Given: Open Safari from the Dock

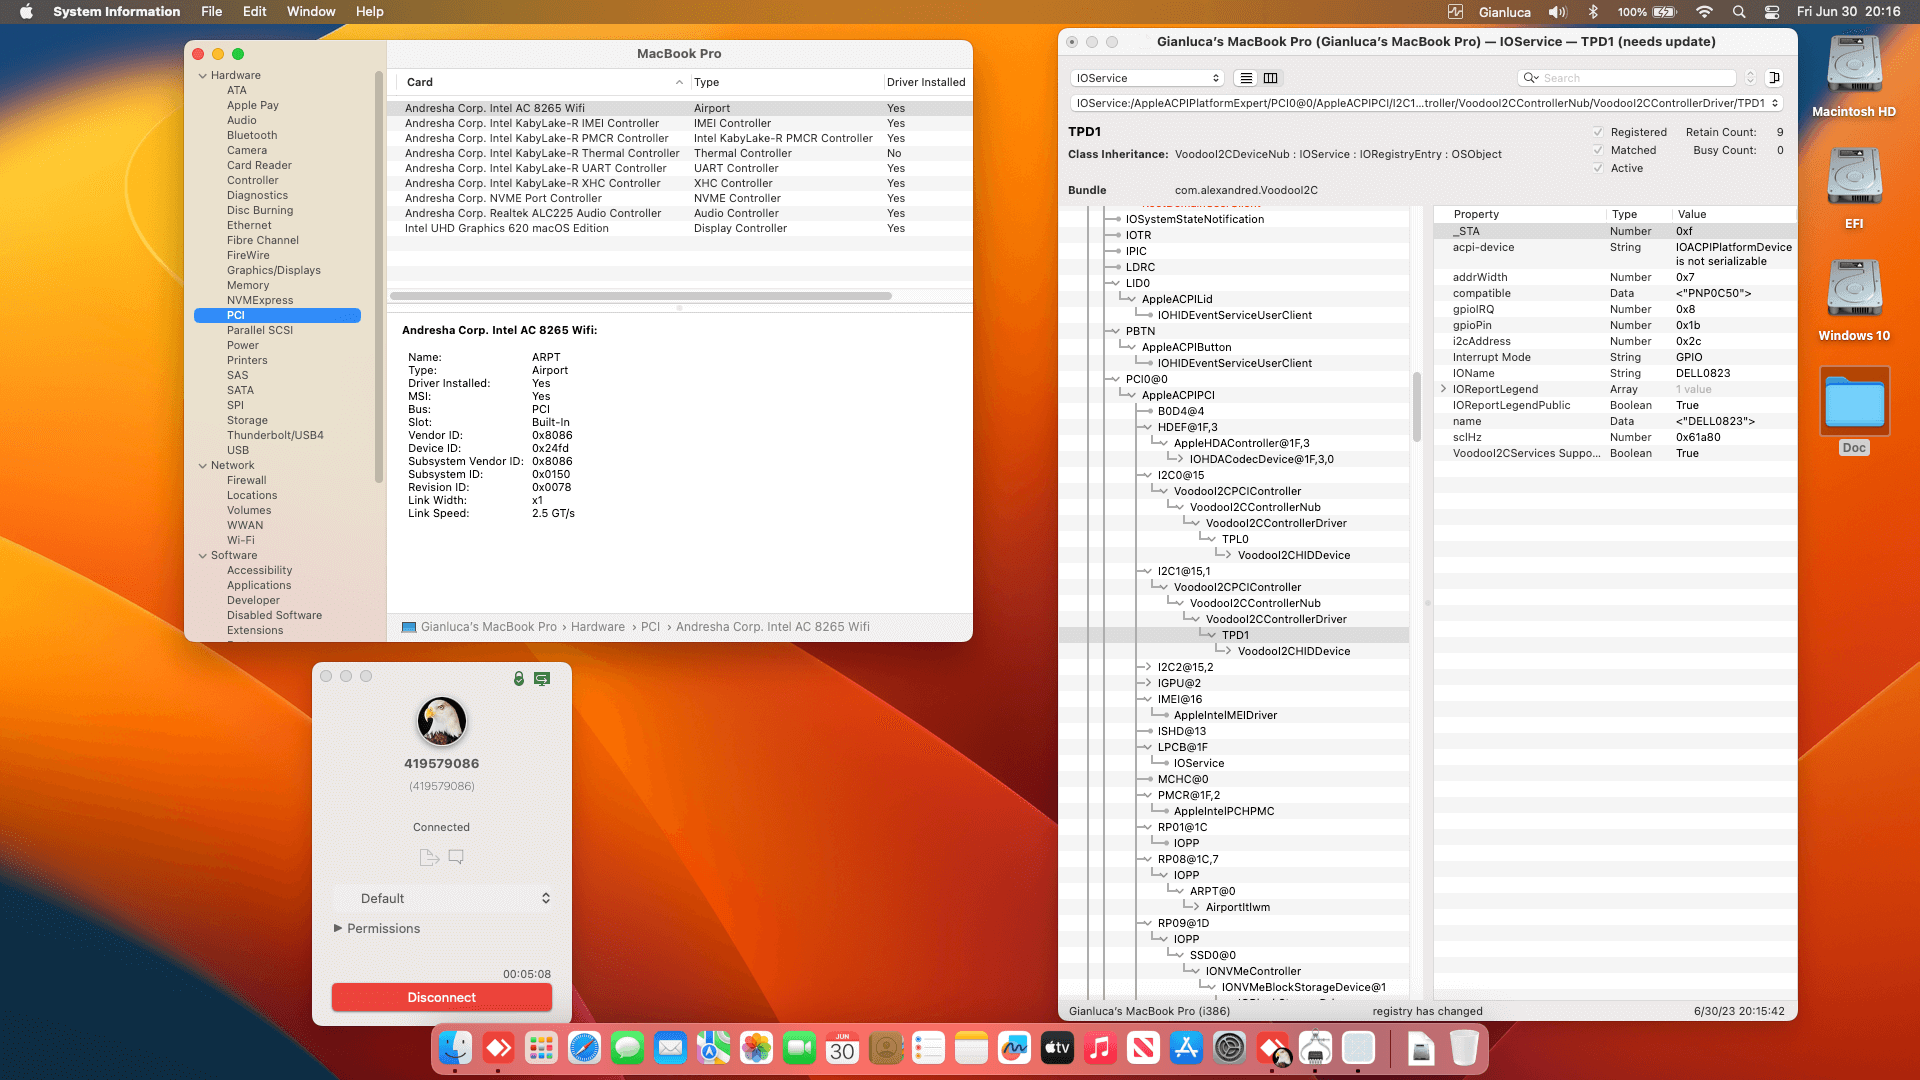Looking at the screenshot, I should 584,1048.
